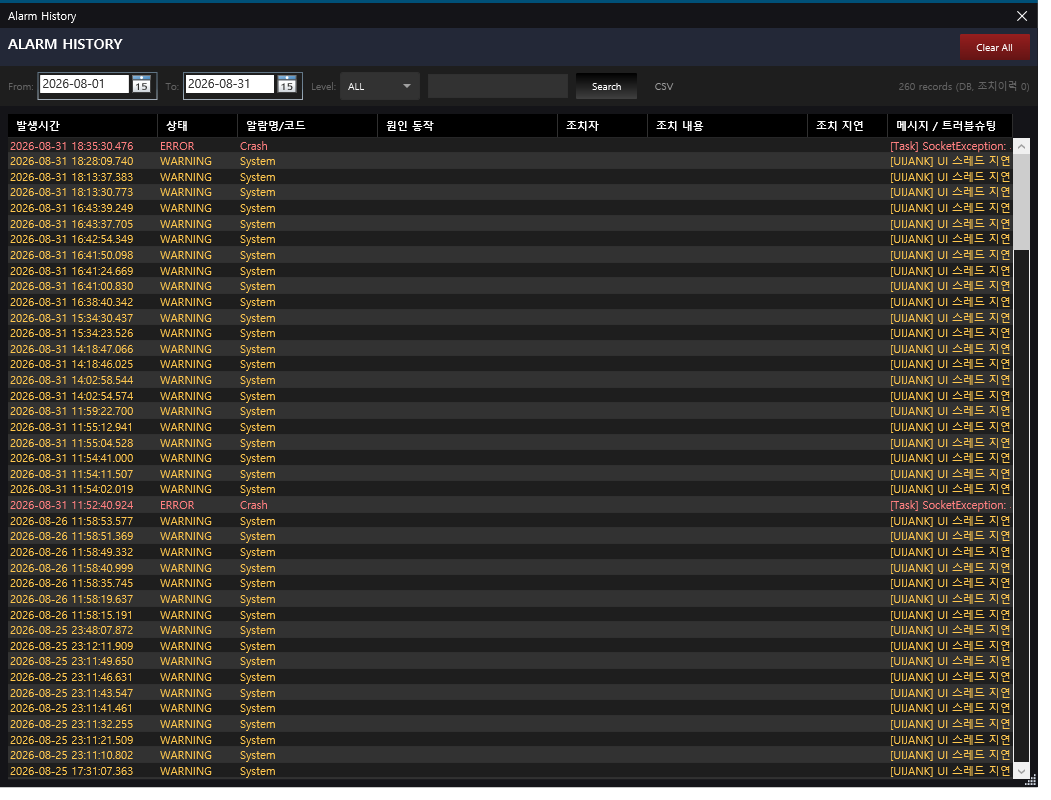Close the Alarm History window

point(1022,16)
